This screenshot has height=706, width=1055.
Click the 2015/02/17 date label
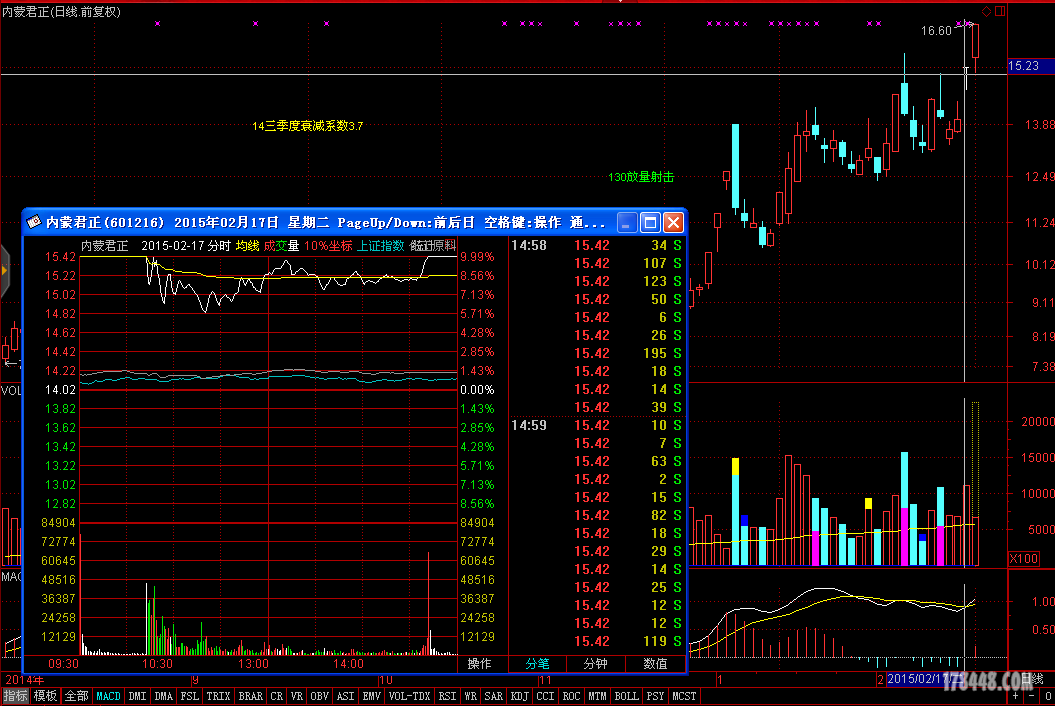click(923, 679)
